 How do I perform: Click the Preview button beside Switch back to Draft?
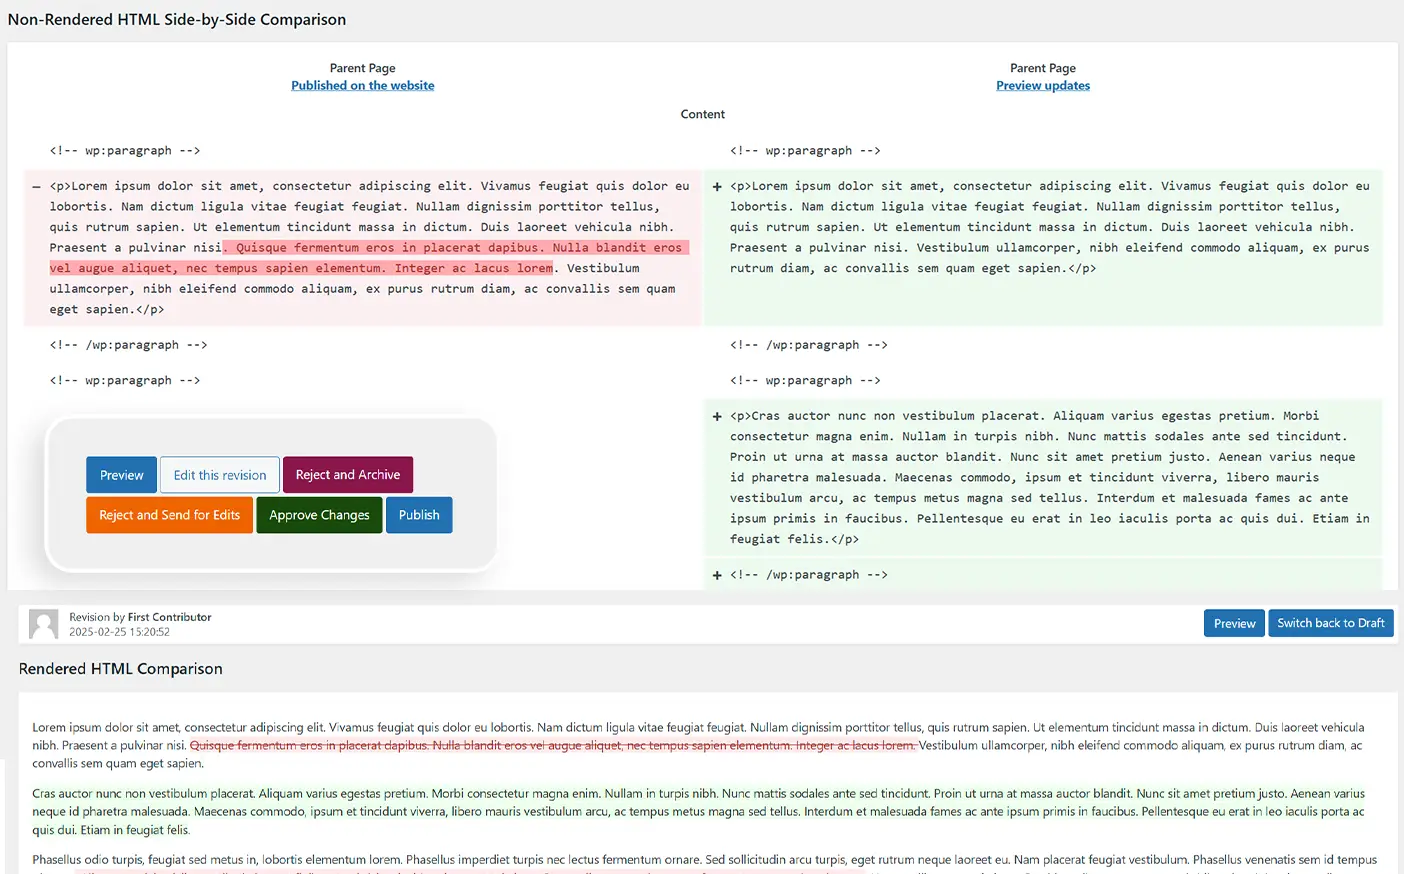1234,622
